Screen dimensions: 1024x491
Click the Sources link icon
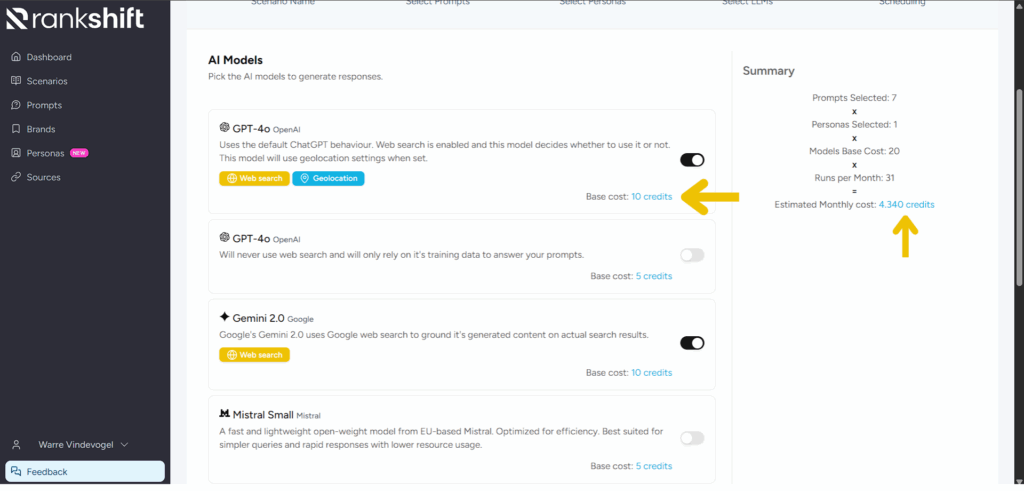pyautogui.click(x=16, y=177)
